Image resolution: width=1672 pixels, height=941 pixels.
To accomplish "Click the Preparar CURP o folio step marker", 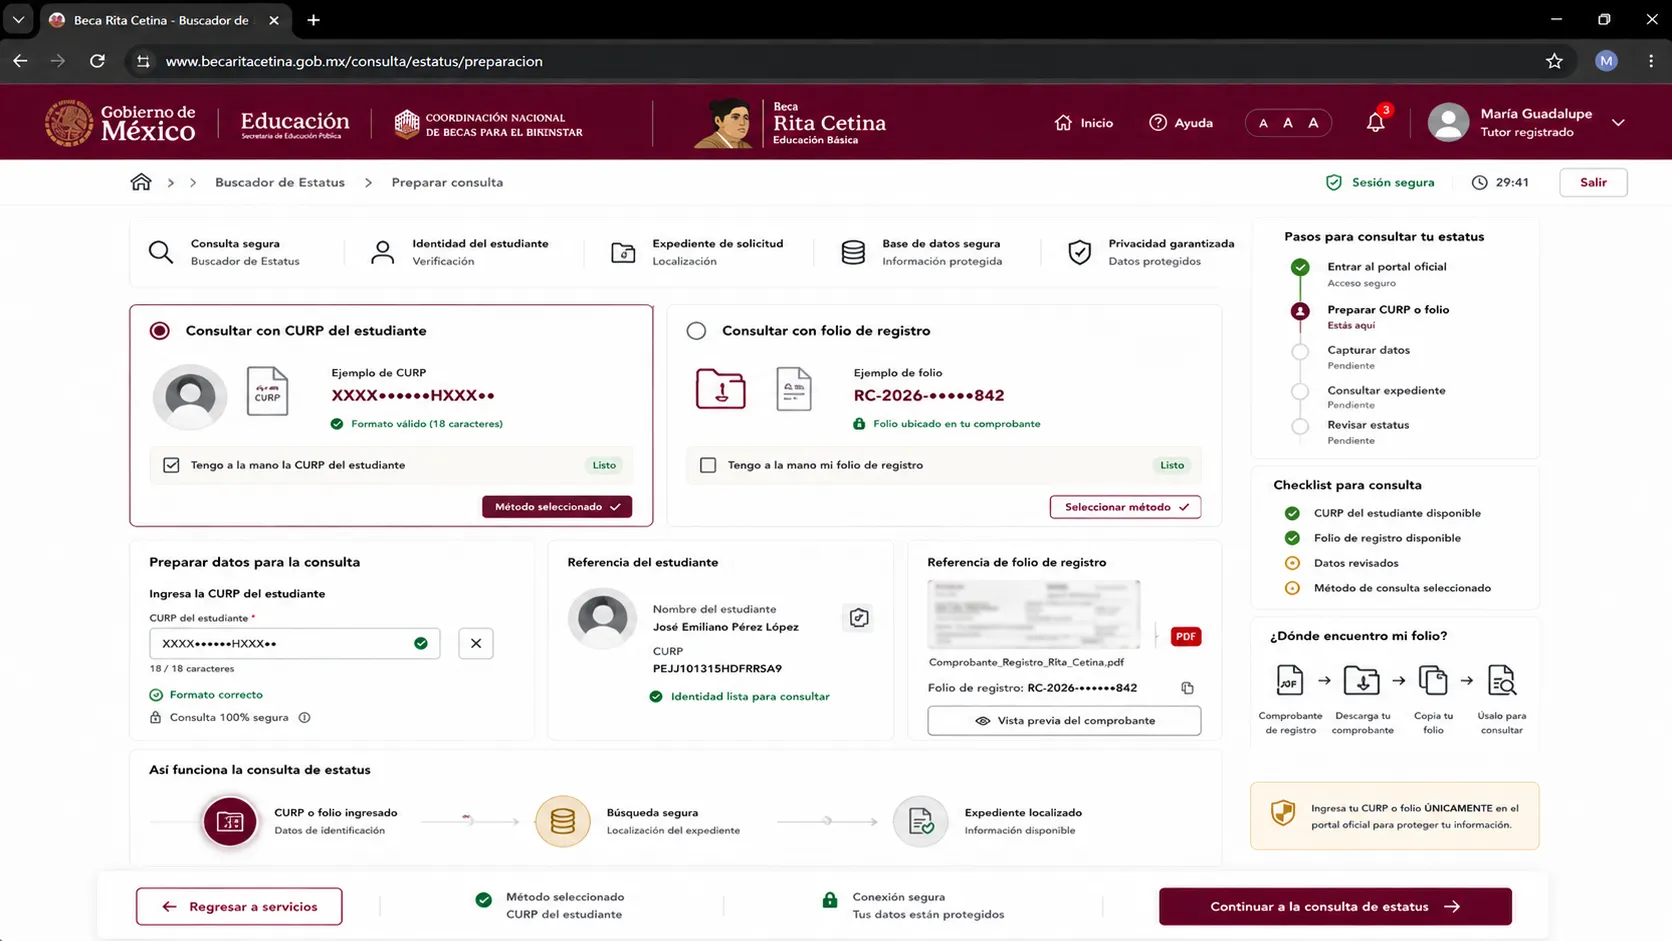I will (x=1299, y=311).
